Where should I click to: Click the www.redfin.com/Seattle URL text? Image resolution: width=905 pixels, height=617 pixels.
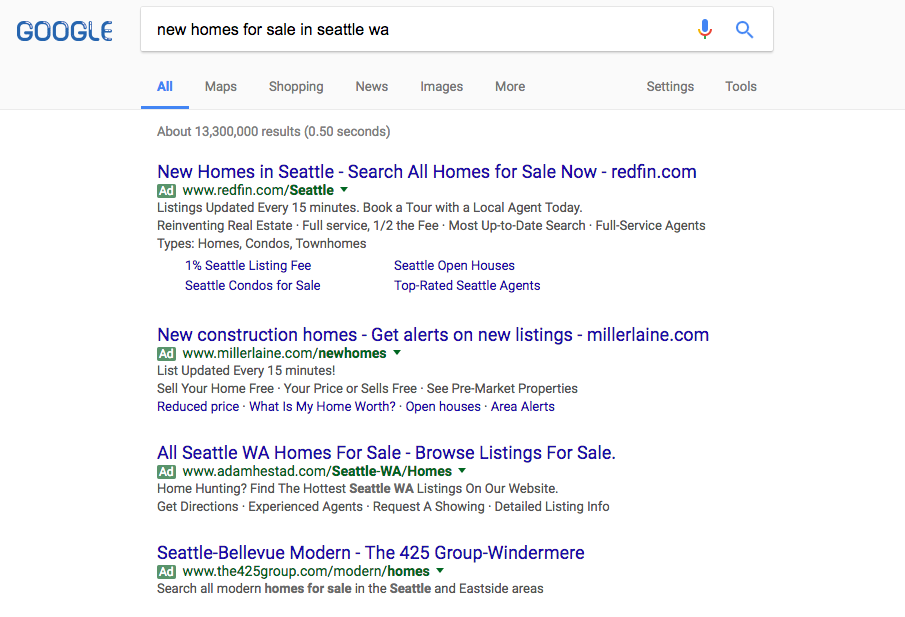click(x=258, y=190)
